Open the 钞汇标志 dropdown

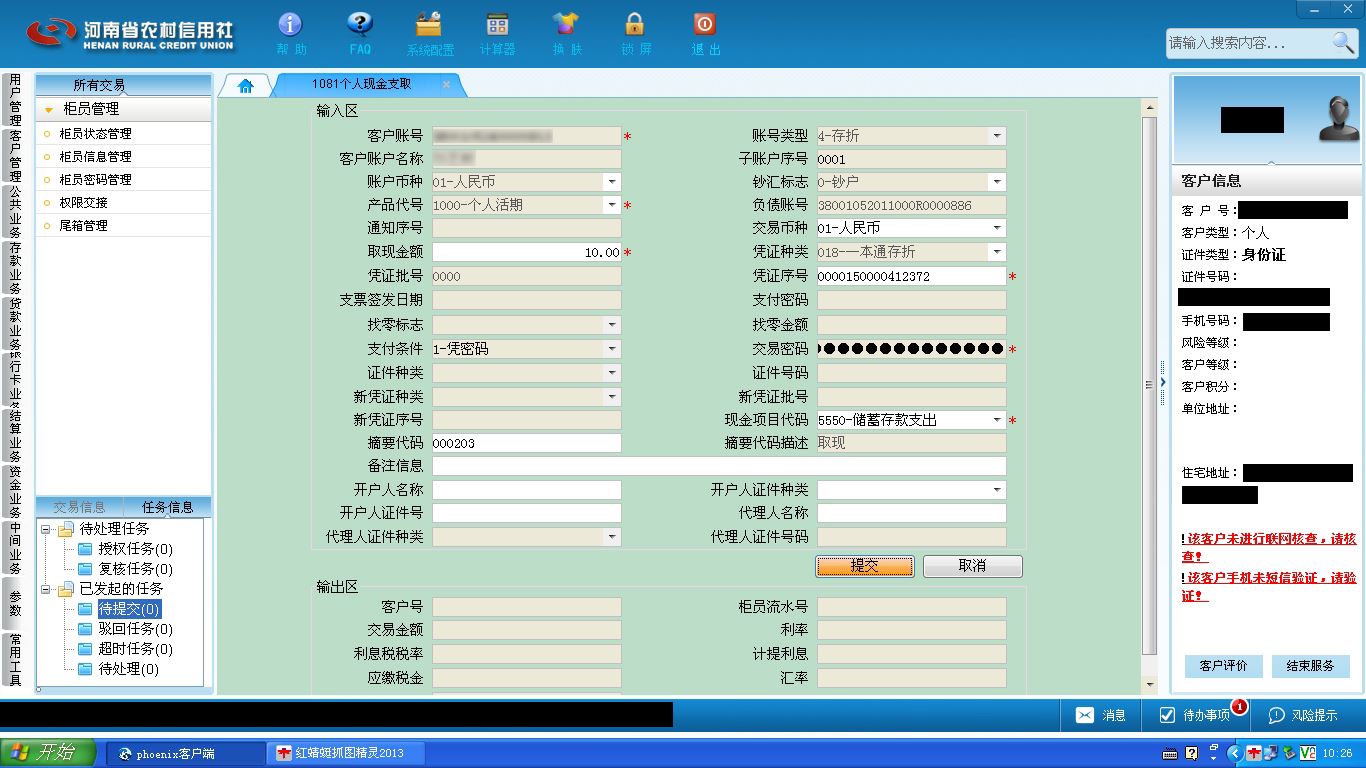coord(997,182)
